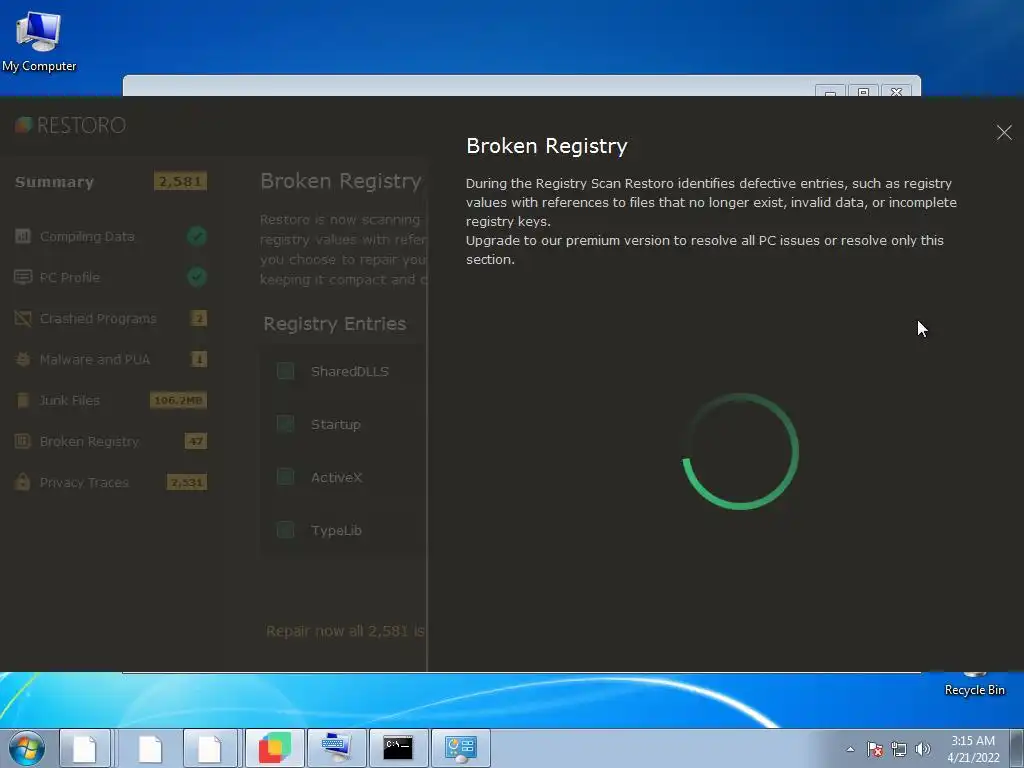Click the Compiling Data green checkmark
Viewport: 1024px width, 768px height.
coord(197,236)
